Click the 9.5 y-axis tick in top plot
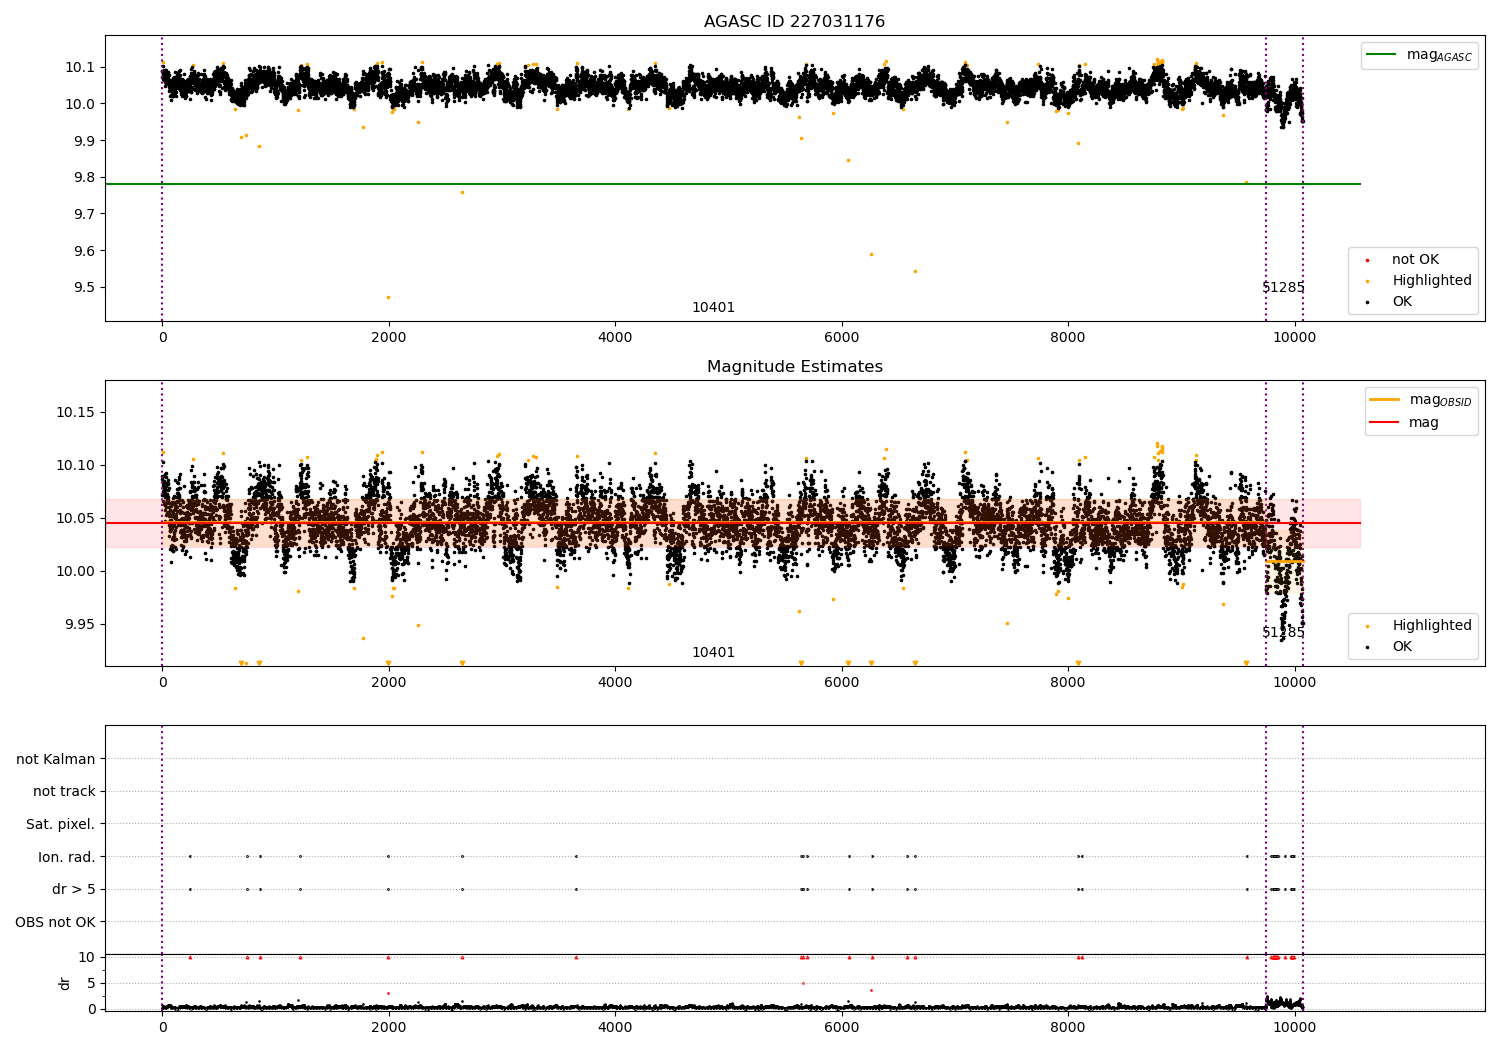 85,288
